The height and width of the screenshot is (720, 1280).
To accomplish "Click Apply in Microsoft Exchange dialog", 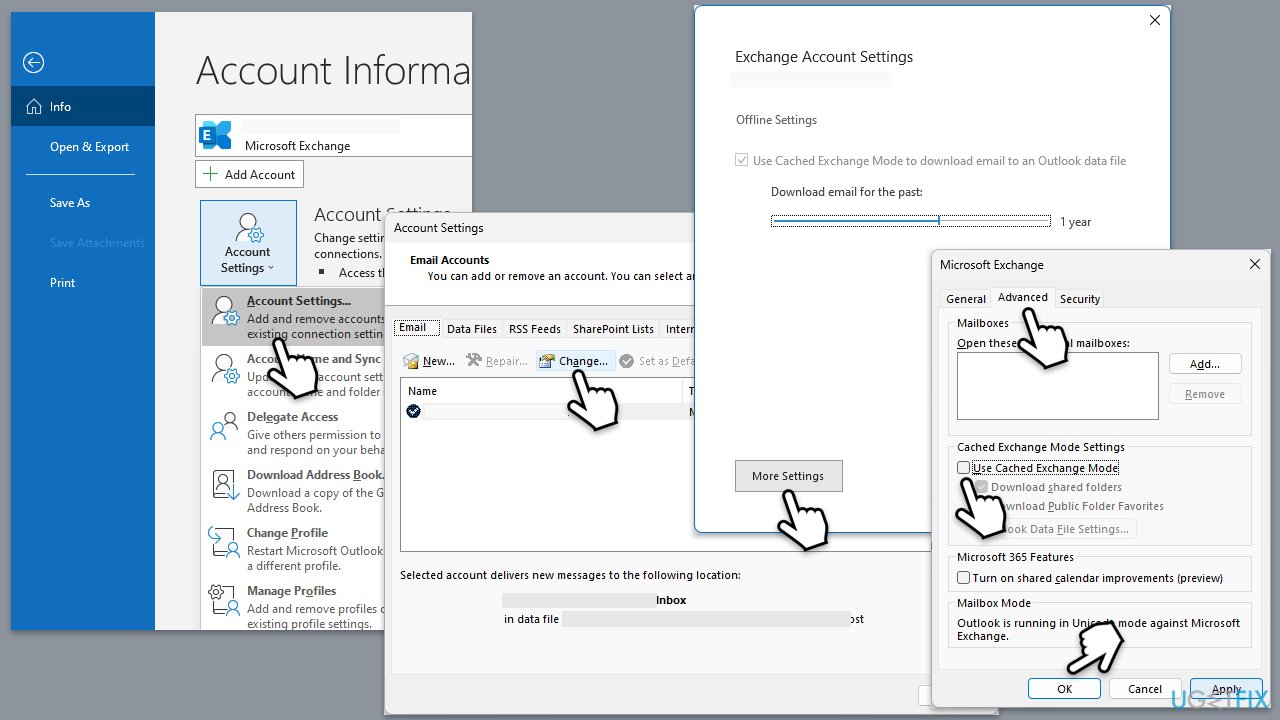I will [1226, 689].
